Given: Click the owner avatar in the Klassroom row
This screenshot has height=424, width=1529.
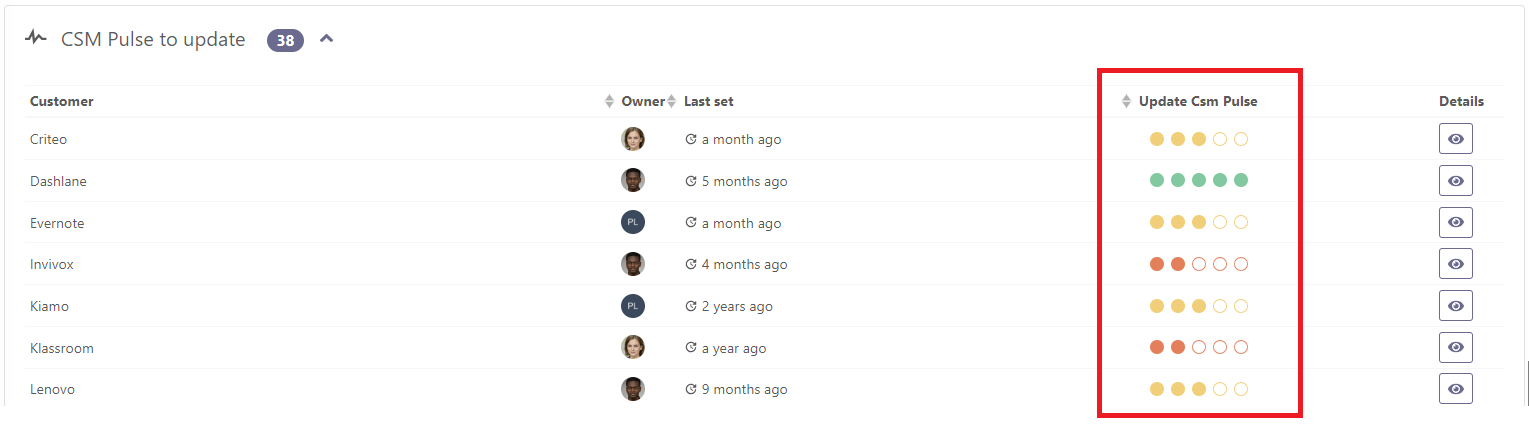Looking at the screenshot, I should click(x=632, y=347).
